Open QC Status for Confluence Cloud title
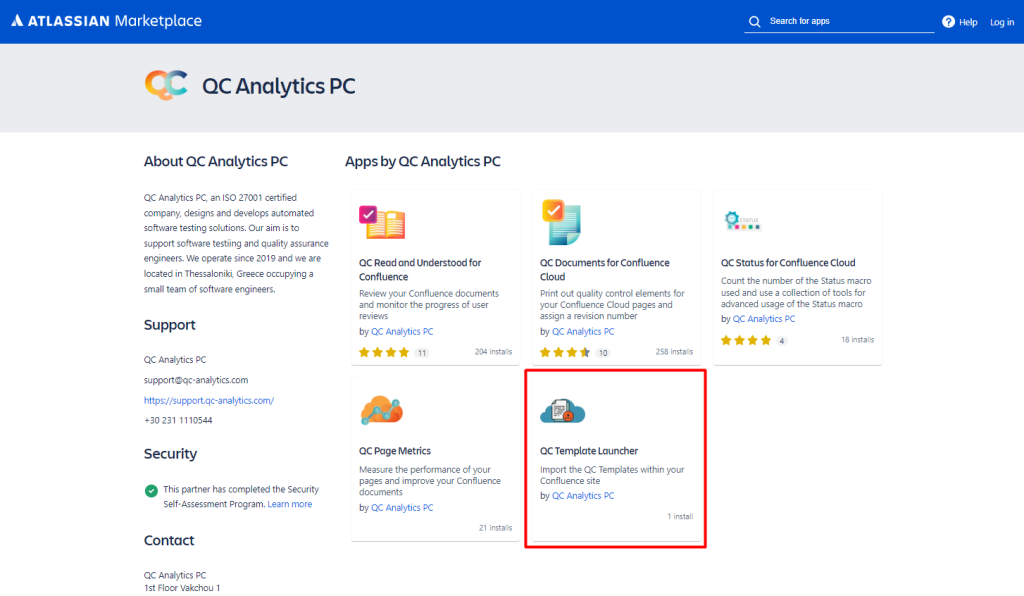This screenshot has width=1024, height=596. pyautogui.click(x=788, y=262)
